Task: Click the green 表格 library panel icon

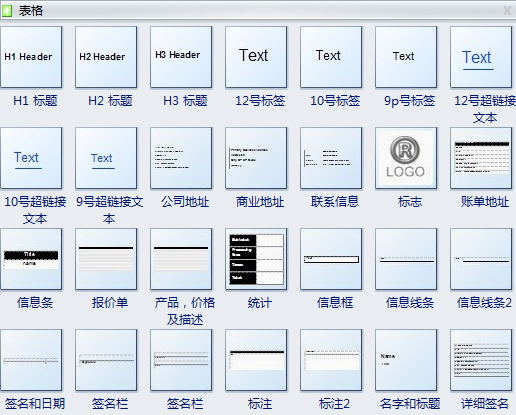Action: (7, 11)
